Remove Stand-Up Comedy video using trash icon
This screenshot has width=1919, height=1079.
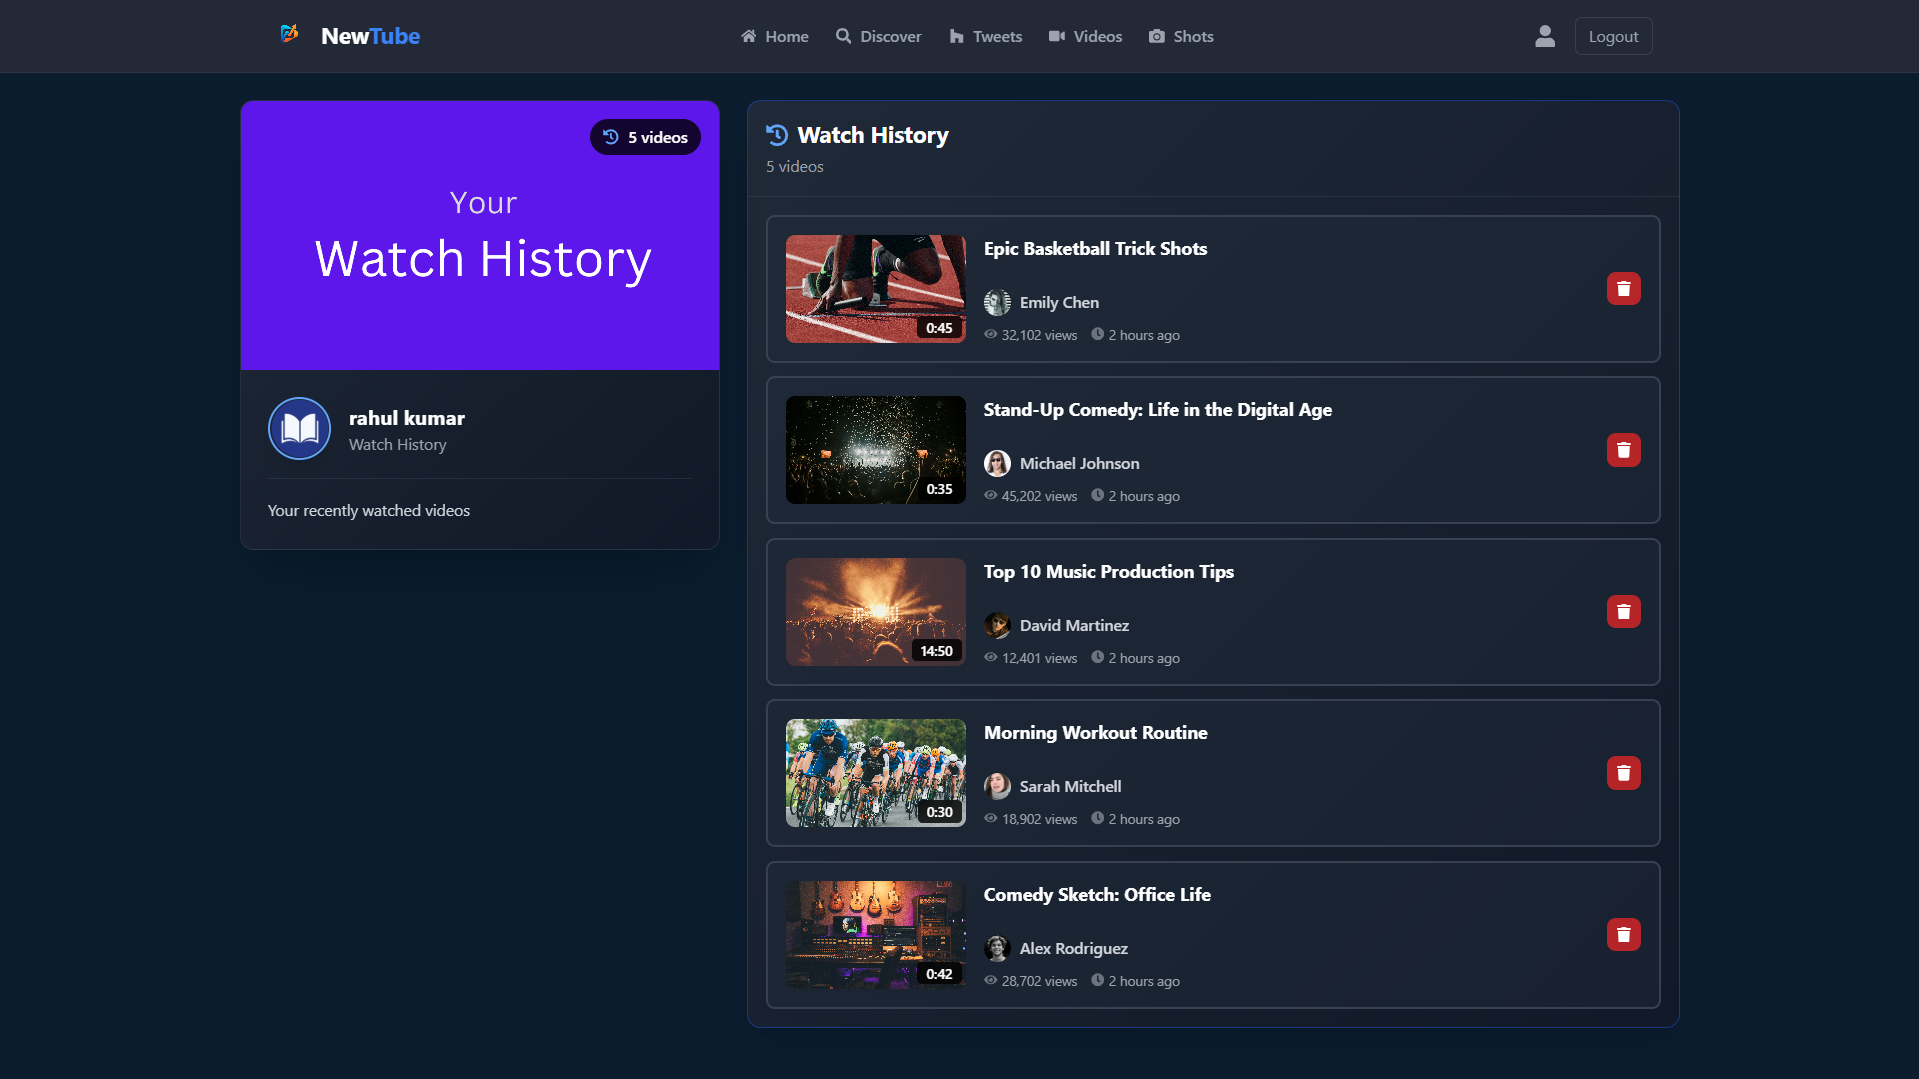click(1623, 450)
